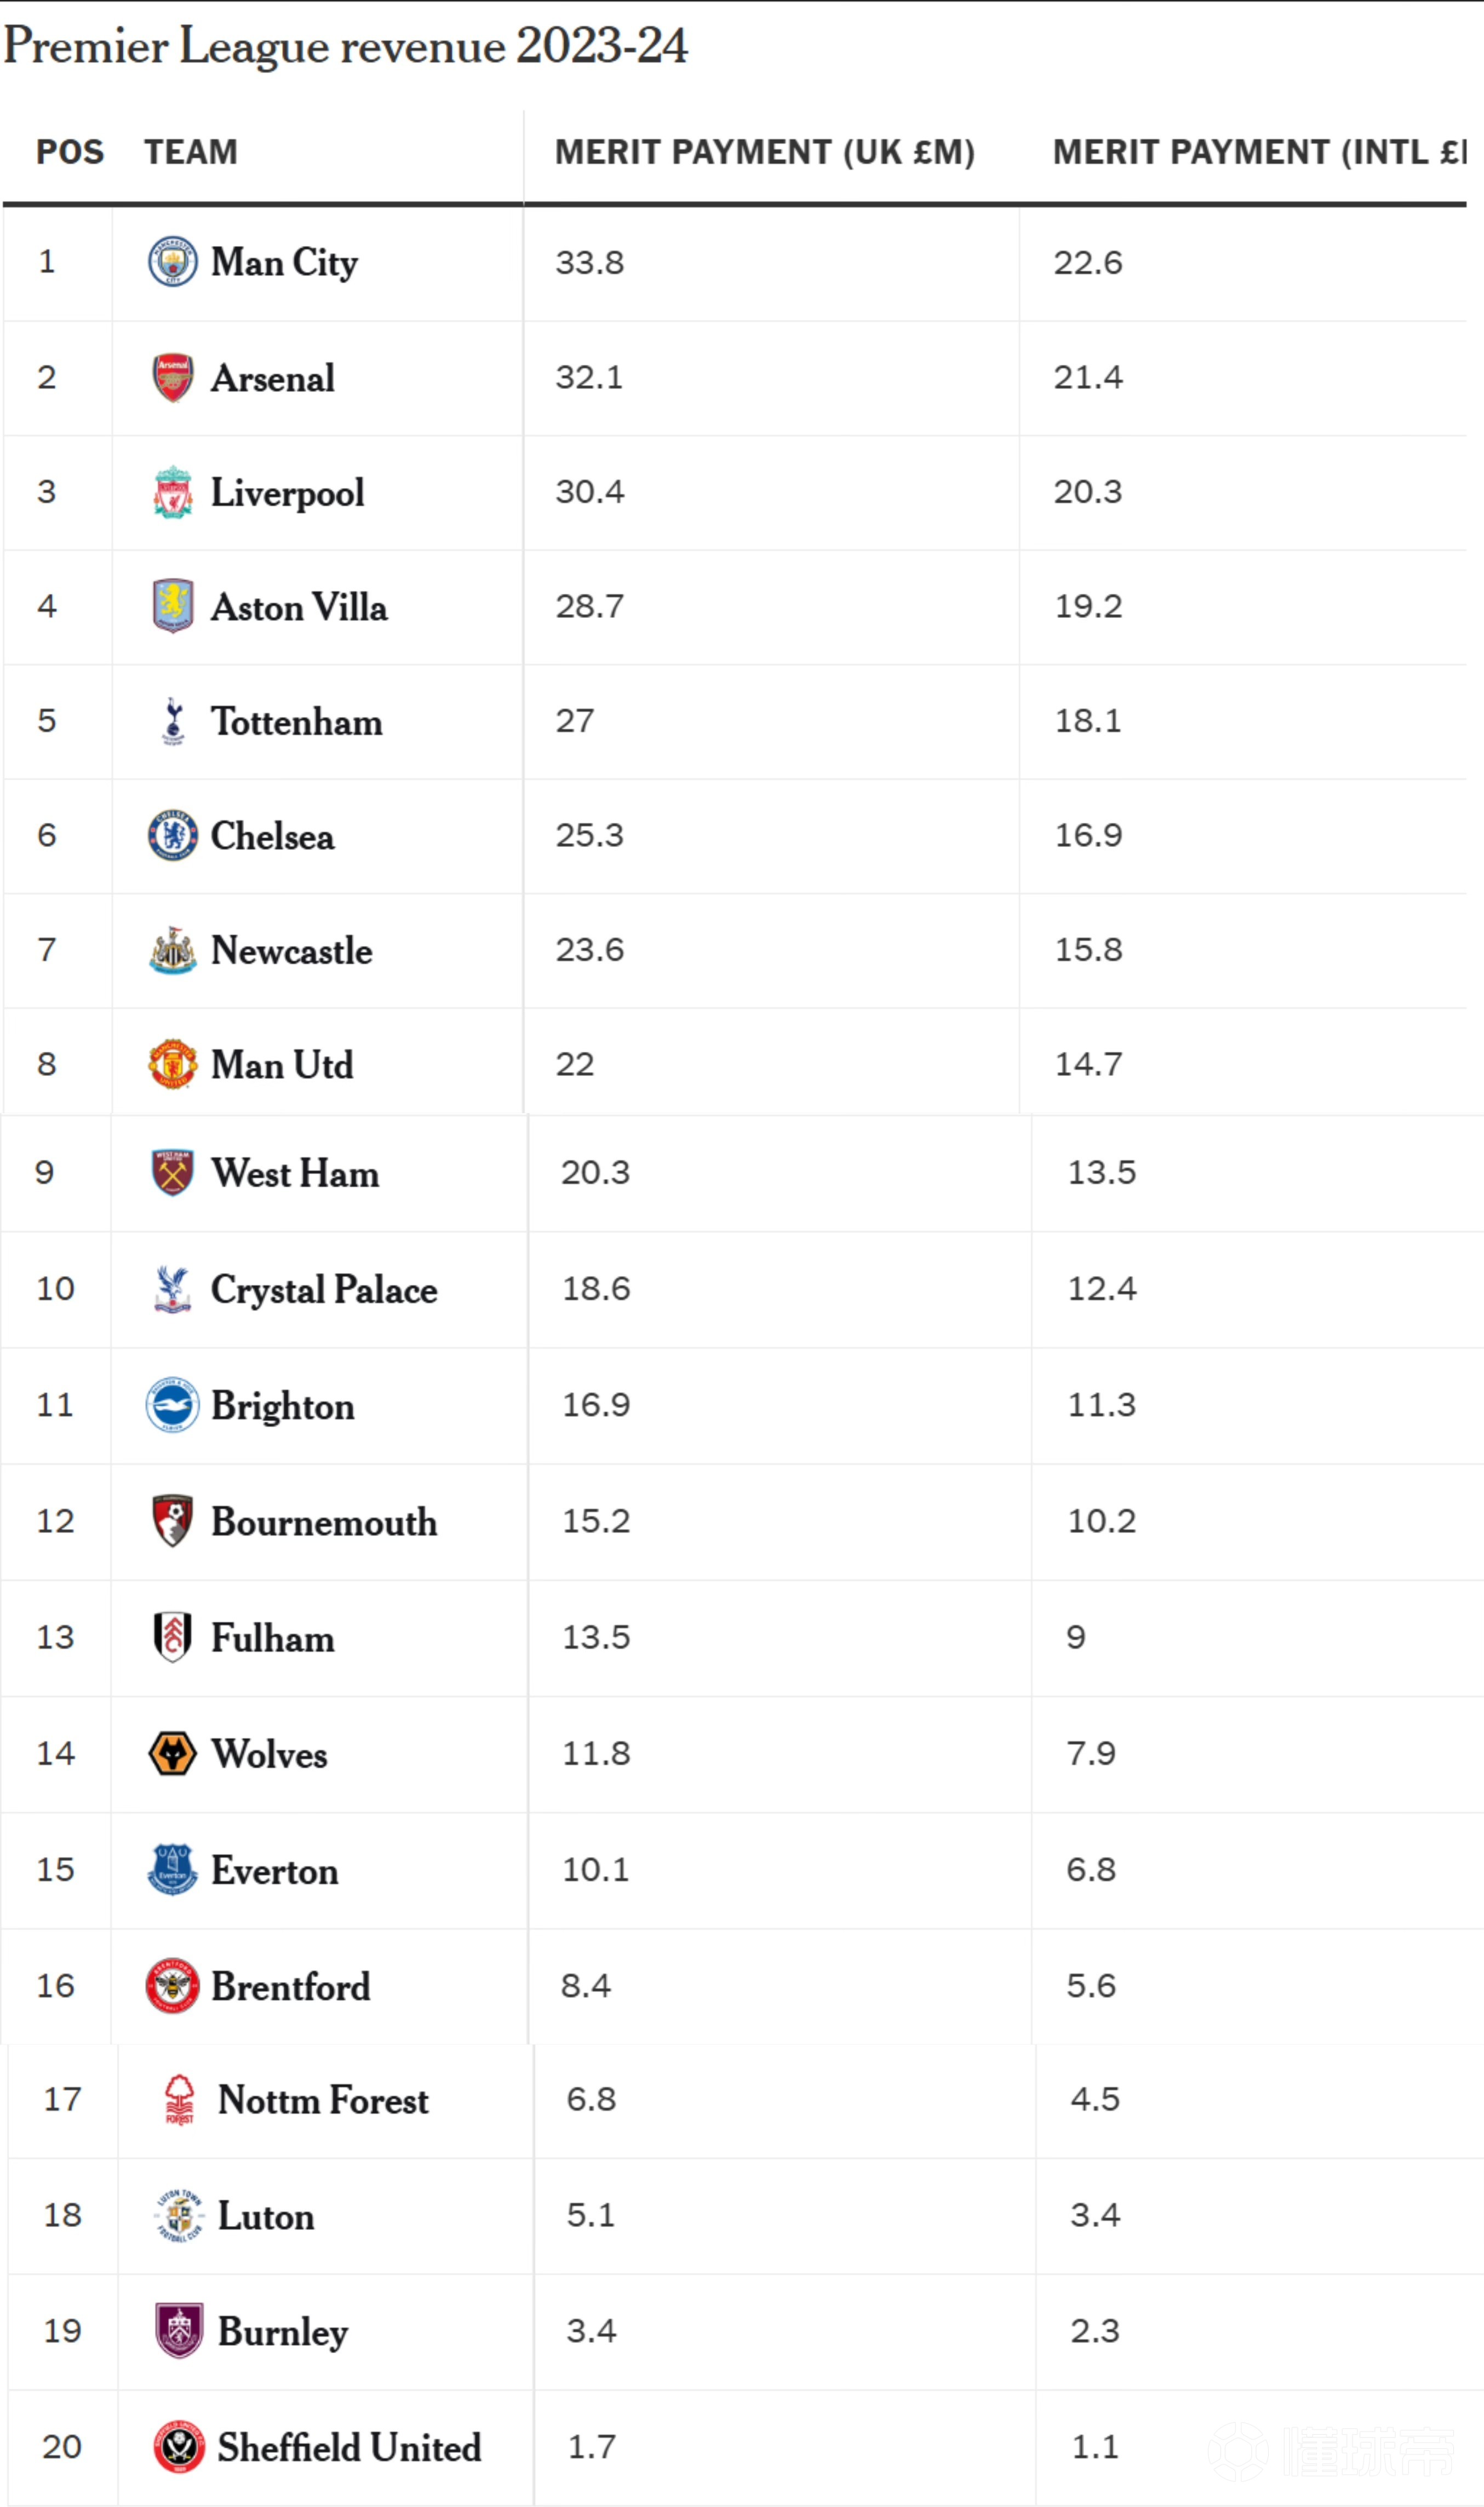This screenshot has height=2507, width=1484.
Task: Click the Liverpool club crest
Action: [172, 492]
